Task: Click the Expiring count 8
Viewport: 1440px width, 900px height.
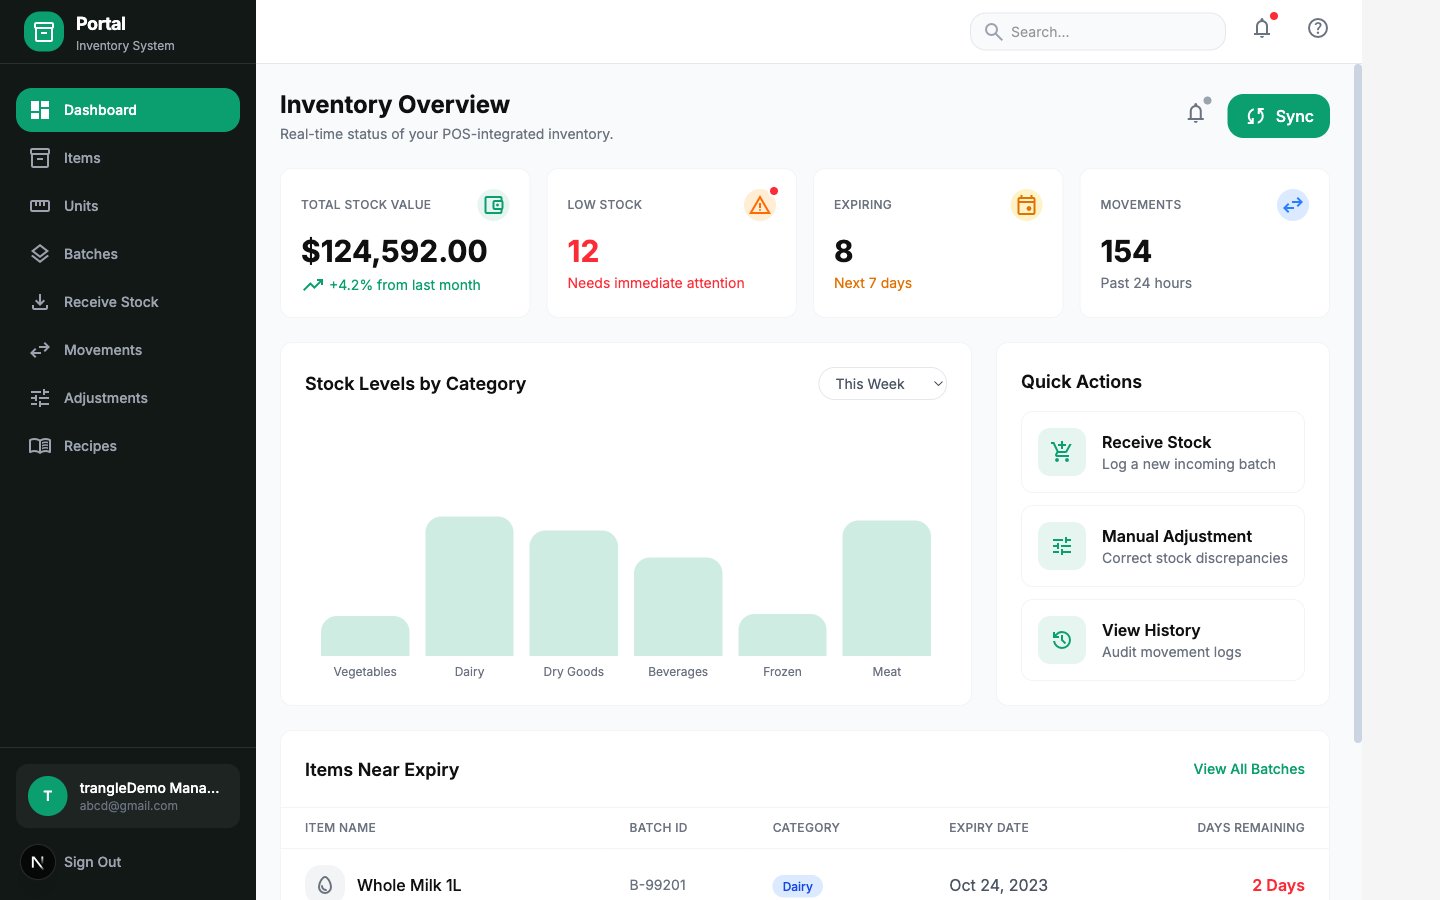Action: 844,251
